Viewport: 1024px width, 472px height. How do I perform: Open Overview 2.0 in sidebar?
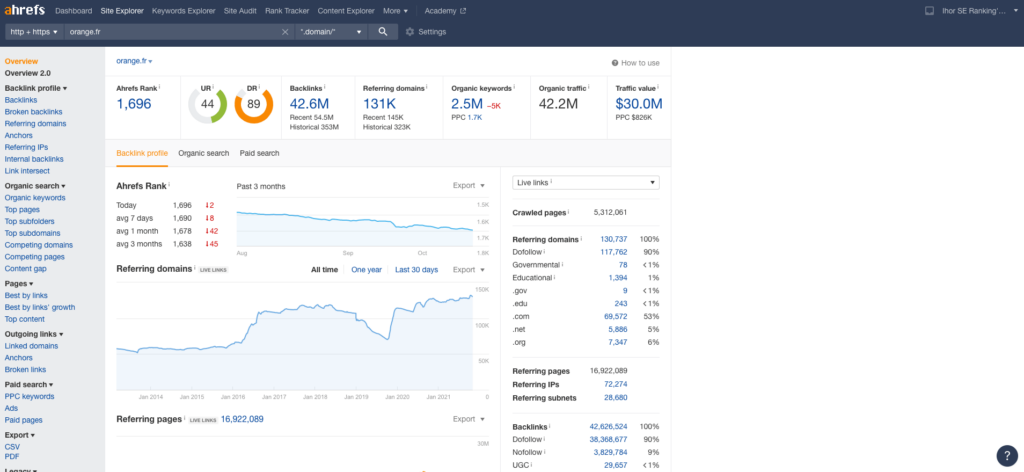click(27, 73)
